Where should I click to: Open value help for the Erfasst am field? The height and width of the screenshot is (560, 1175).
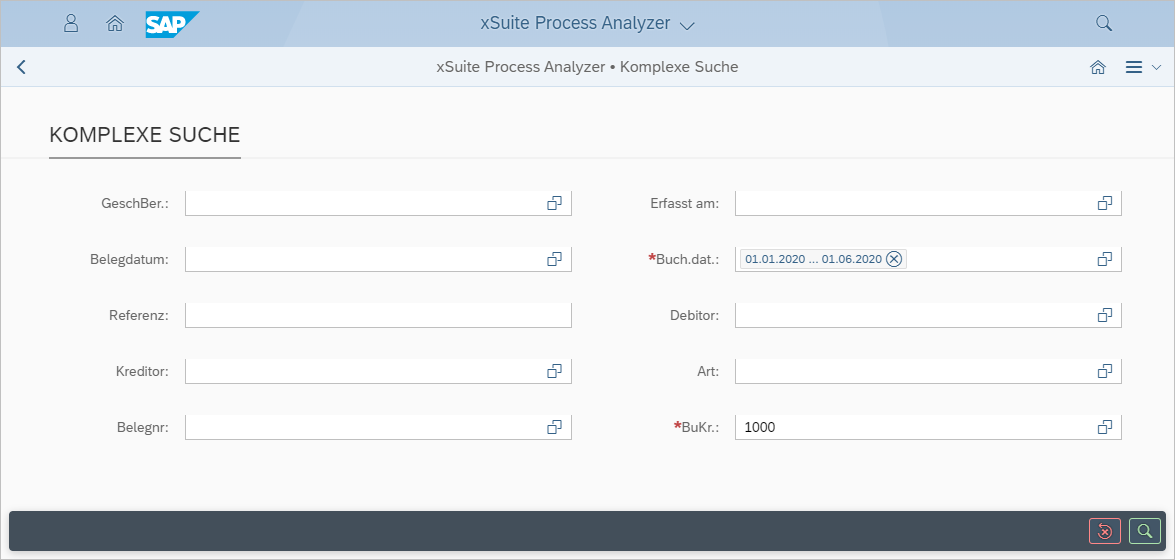tap(1104, 203)
